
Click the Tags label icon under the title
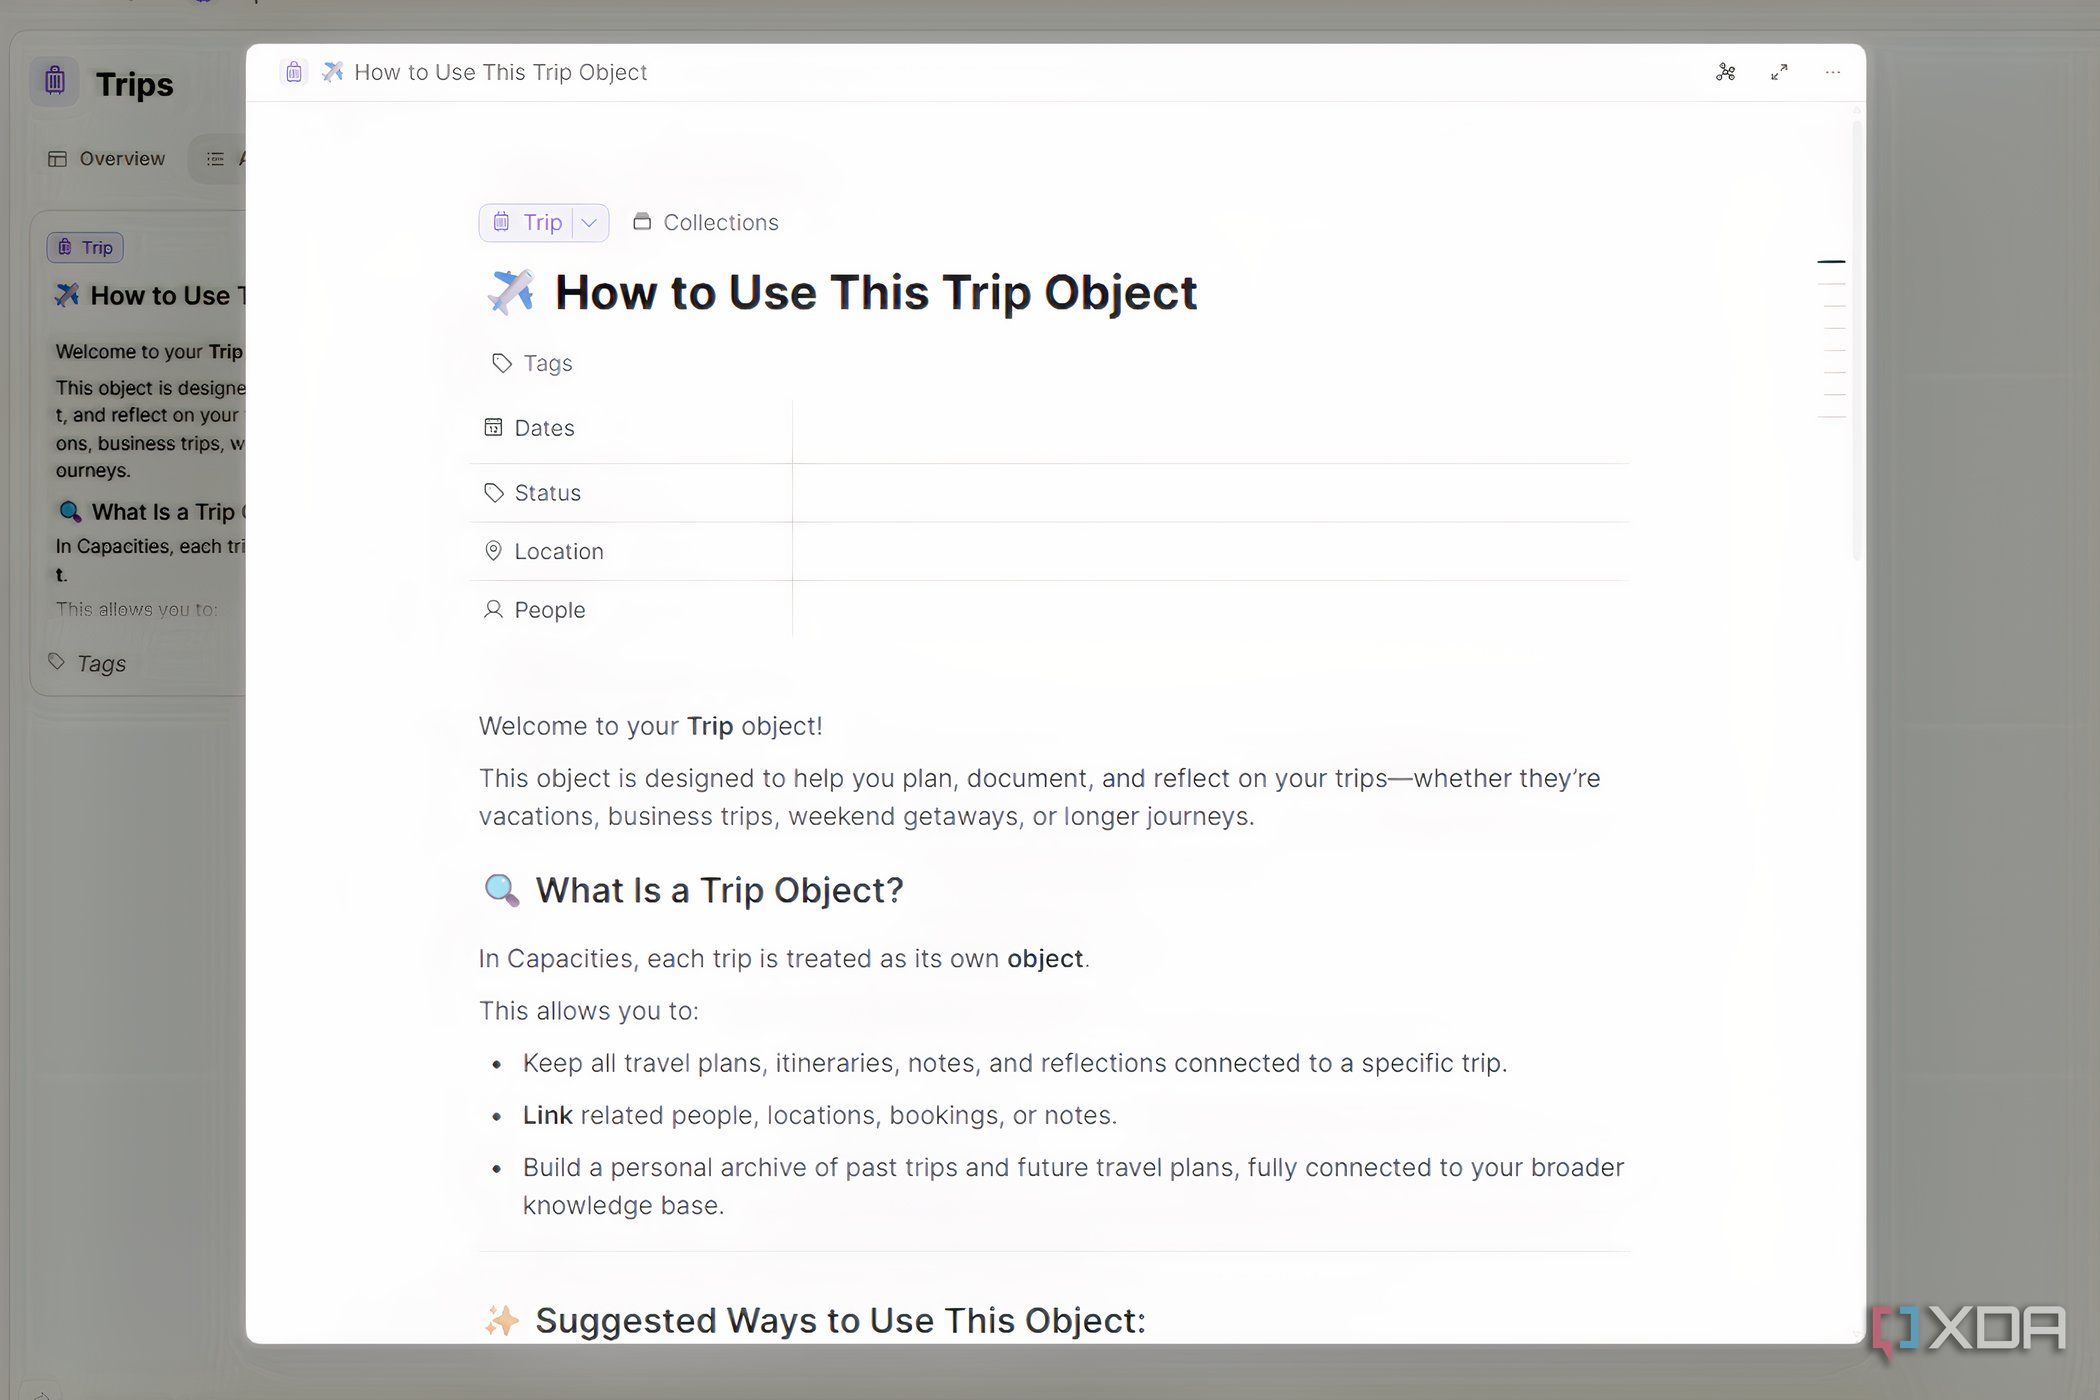pos(502,363)
